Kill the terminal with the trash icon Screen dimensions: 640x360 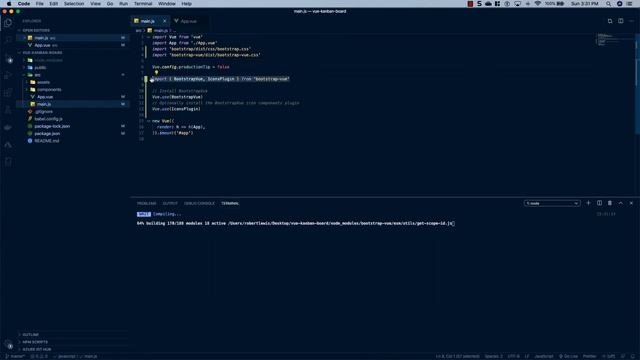point(610,203)
